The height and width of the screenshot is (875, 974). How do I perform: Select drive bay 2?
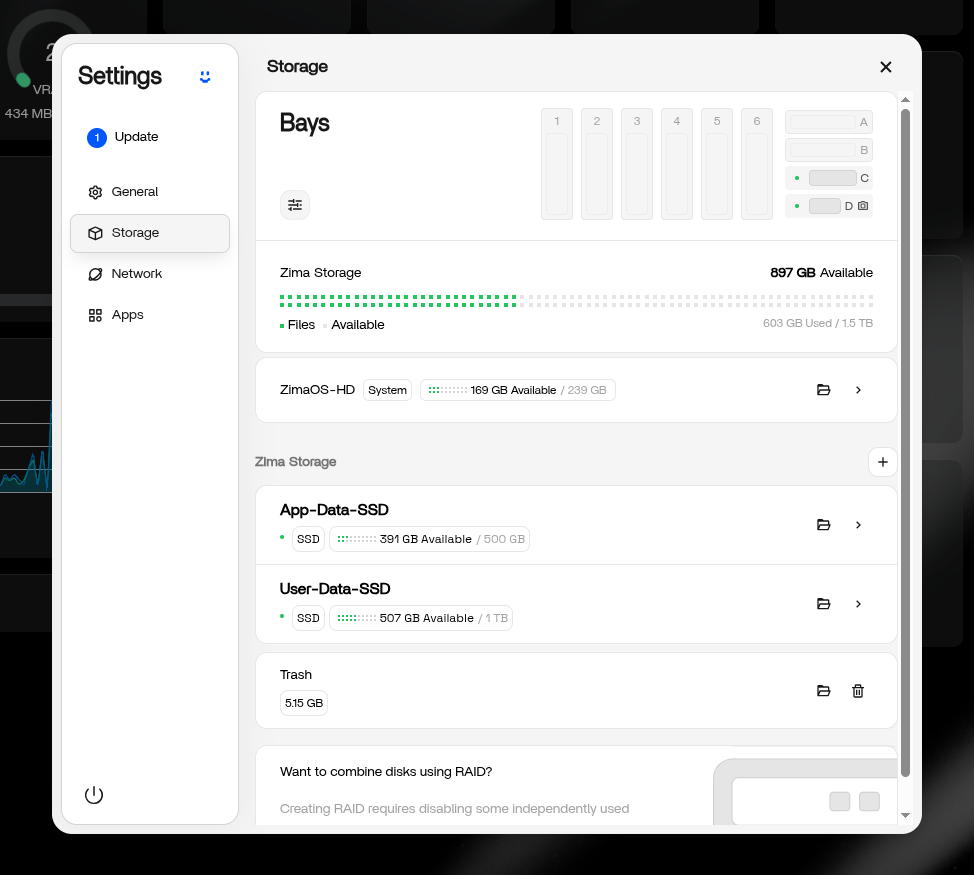click(596, 164)
